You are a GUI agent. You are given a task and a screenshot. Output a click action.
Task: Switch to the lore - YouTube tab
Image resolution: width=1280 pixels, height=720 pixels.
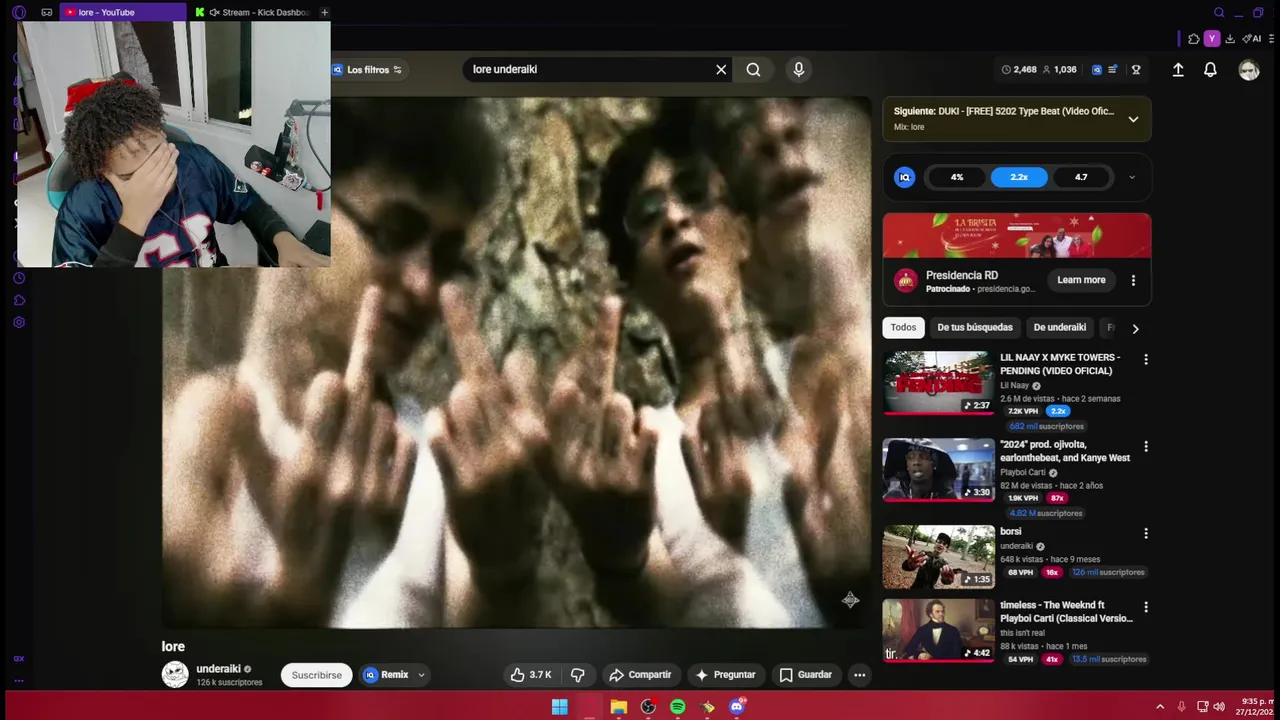coord(122,12)
